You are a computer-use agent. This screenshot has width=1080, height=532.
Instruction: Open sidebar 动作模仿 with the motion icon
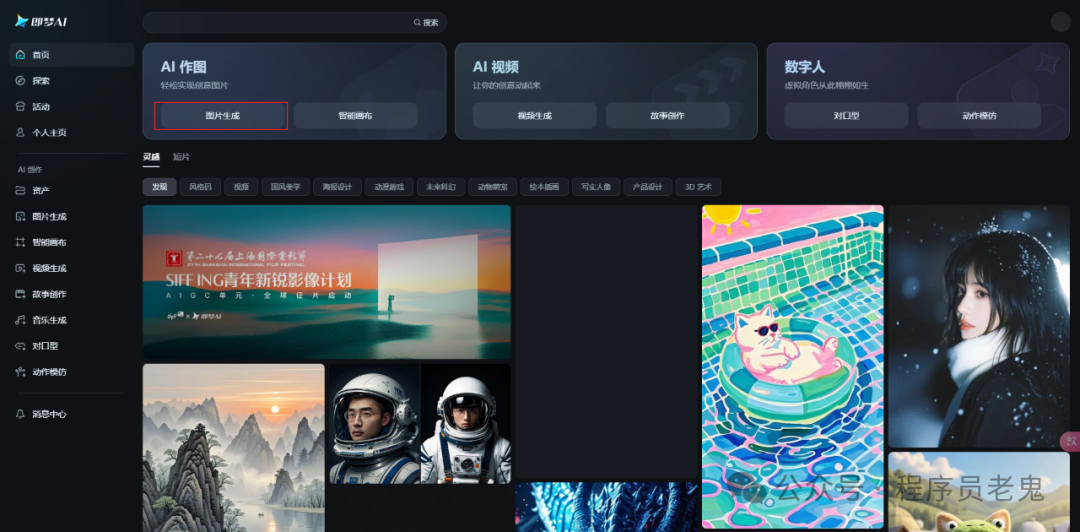point(21,371)
